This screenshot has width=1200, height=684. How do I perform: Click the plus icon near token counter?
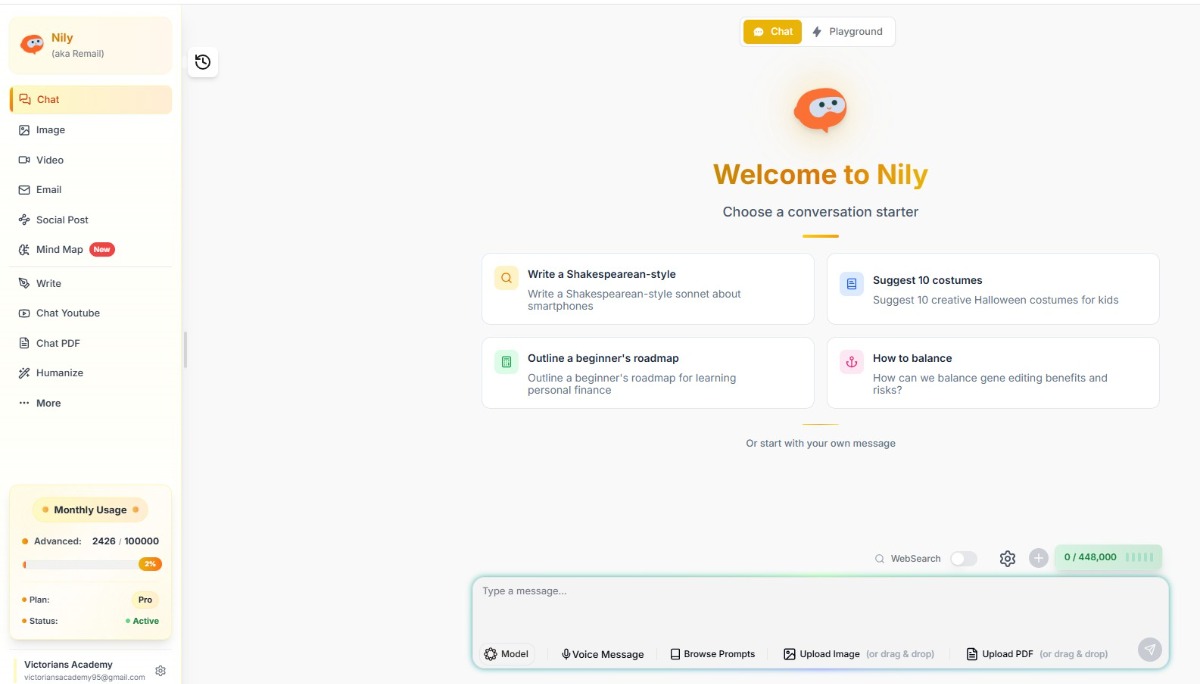1038,558
